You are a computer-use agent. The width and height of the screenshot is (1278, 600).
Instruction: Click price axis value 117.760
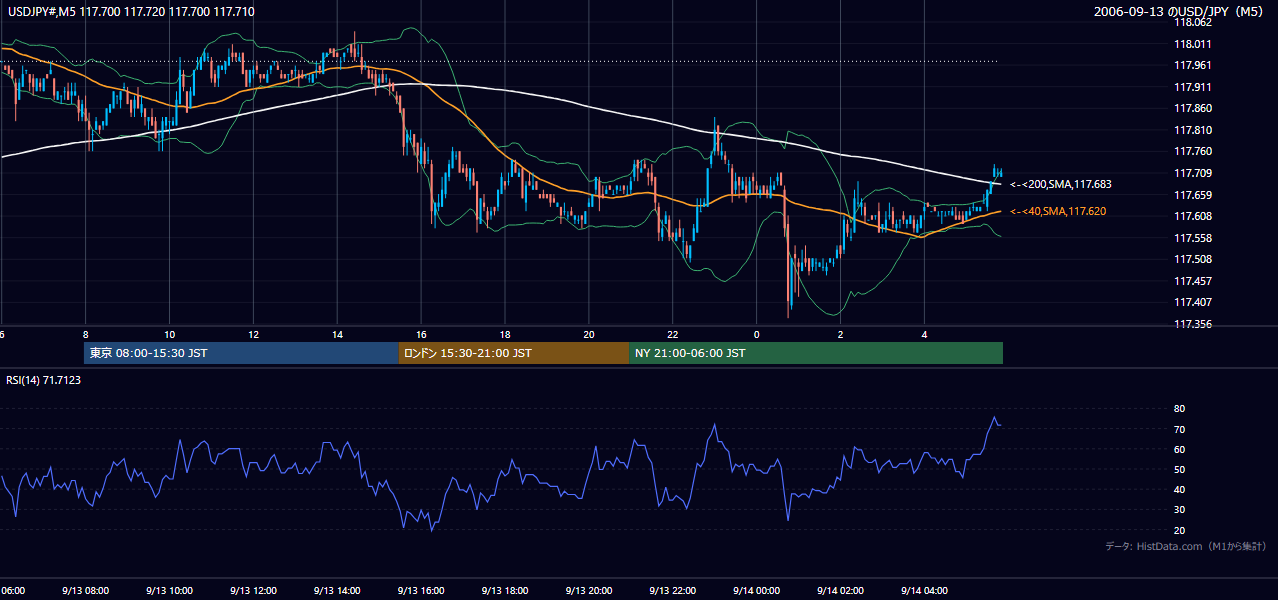point(1193,151)
